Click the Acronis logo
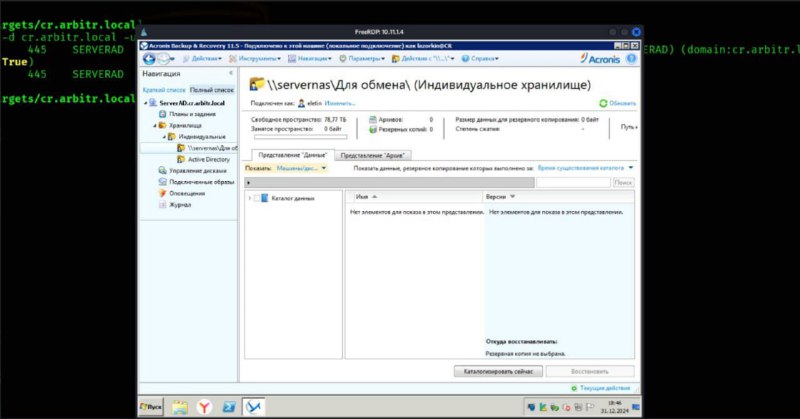This screenshot has height=419, width=800. tap(600, 59)
